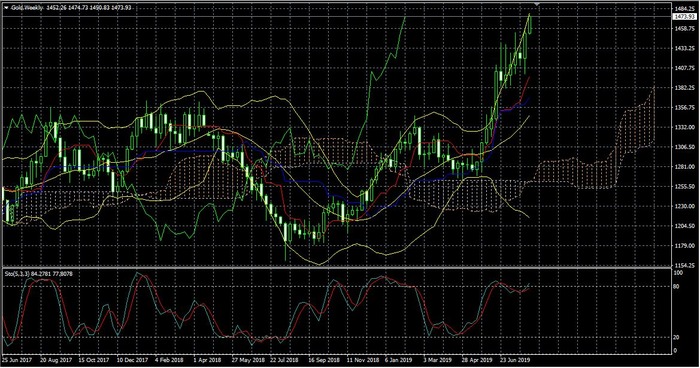Click the stochastic 80 level label

(x=676, y=286)
